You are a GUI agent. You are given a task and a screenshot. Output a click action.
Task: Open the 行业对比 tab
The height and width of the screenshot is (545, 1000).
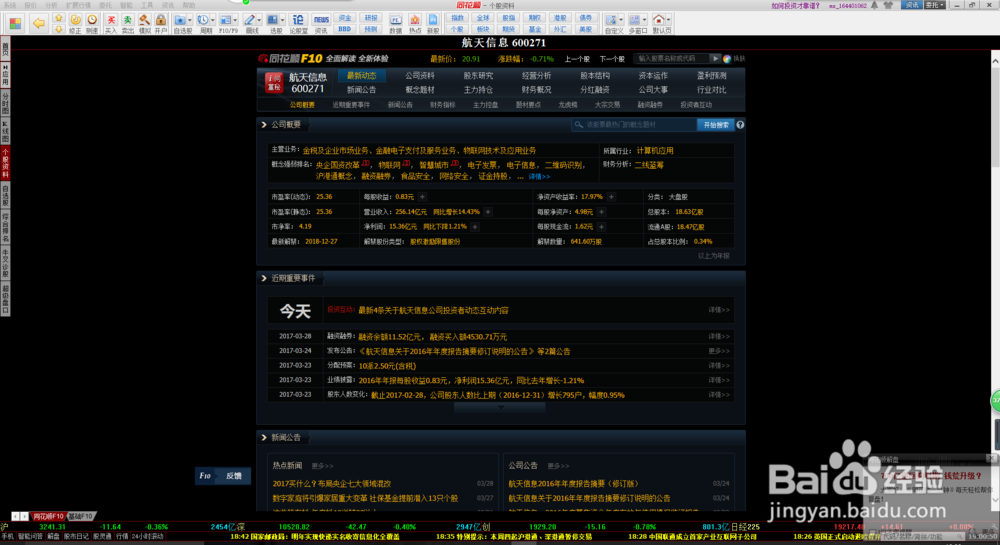(x=712, y=90)
